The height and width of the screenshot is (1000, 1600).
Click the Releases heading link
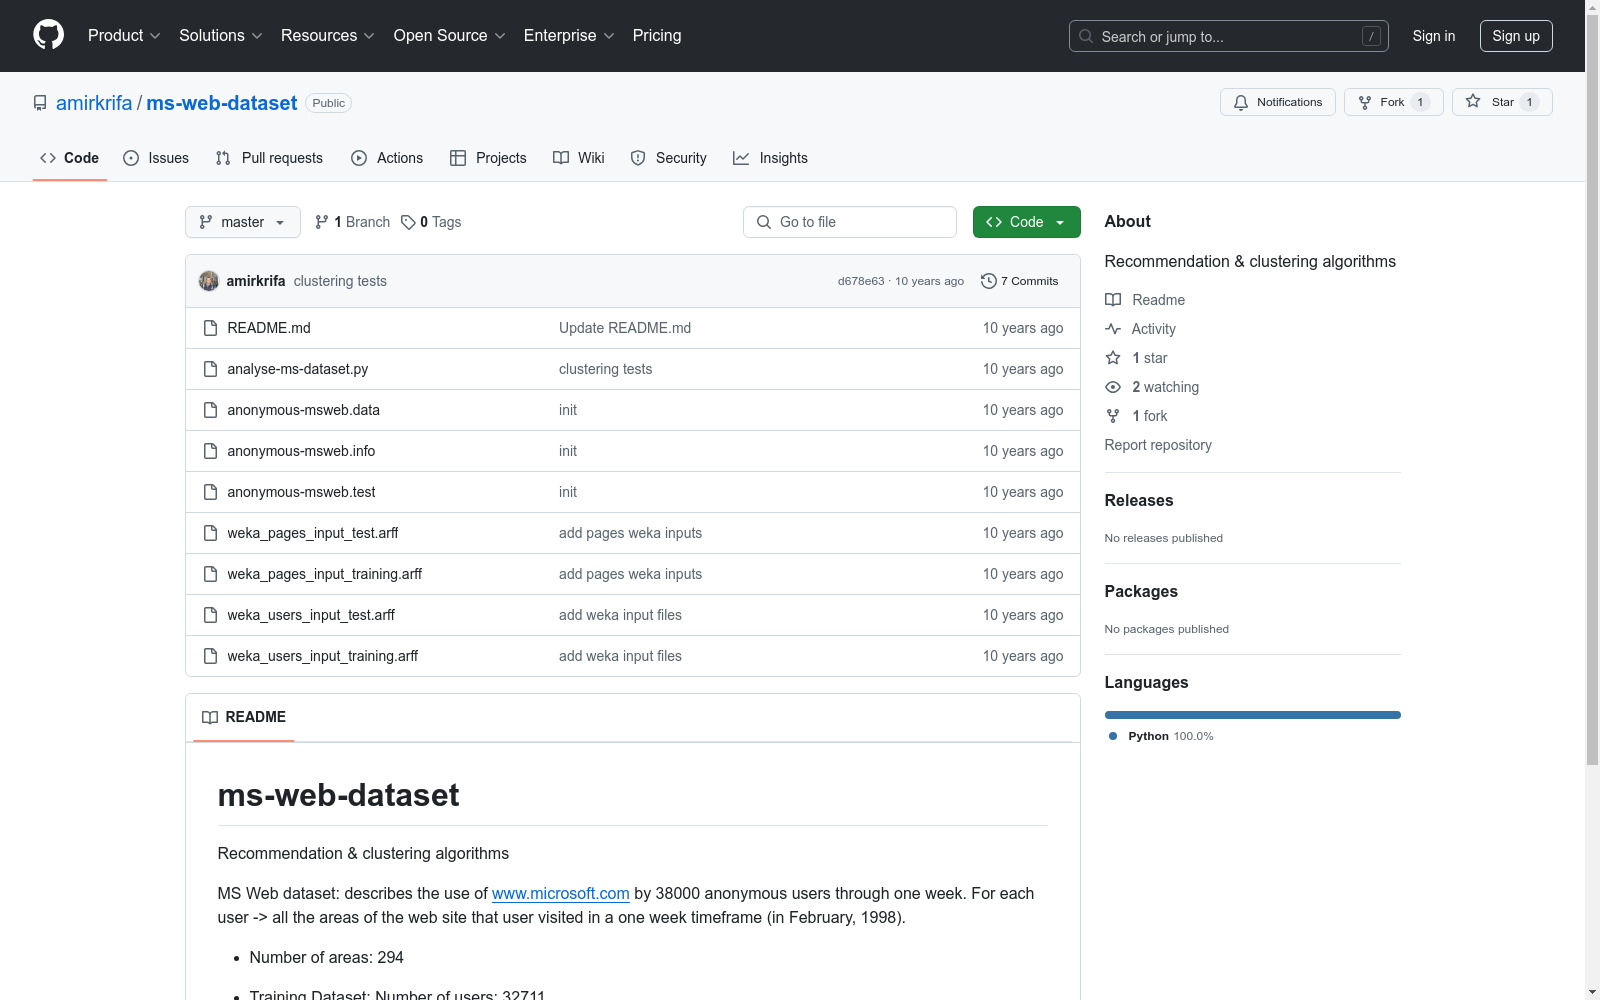1139,500
